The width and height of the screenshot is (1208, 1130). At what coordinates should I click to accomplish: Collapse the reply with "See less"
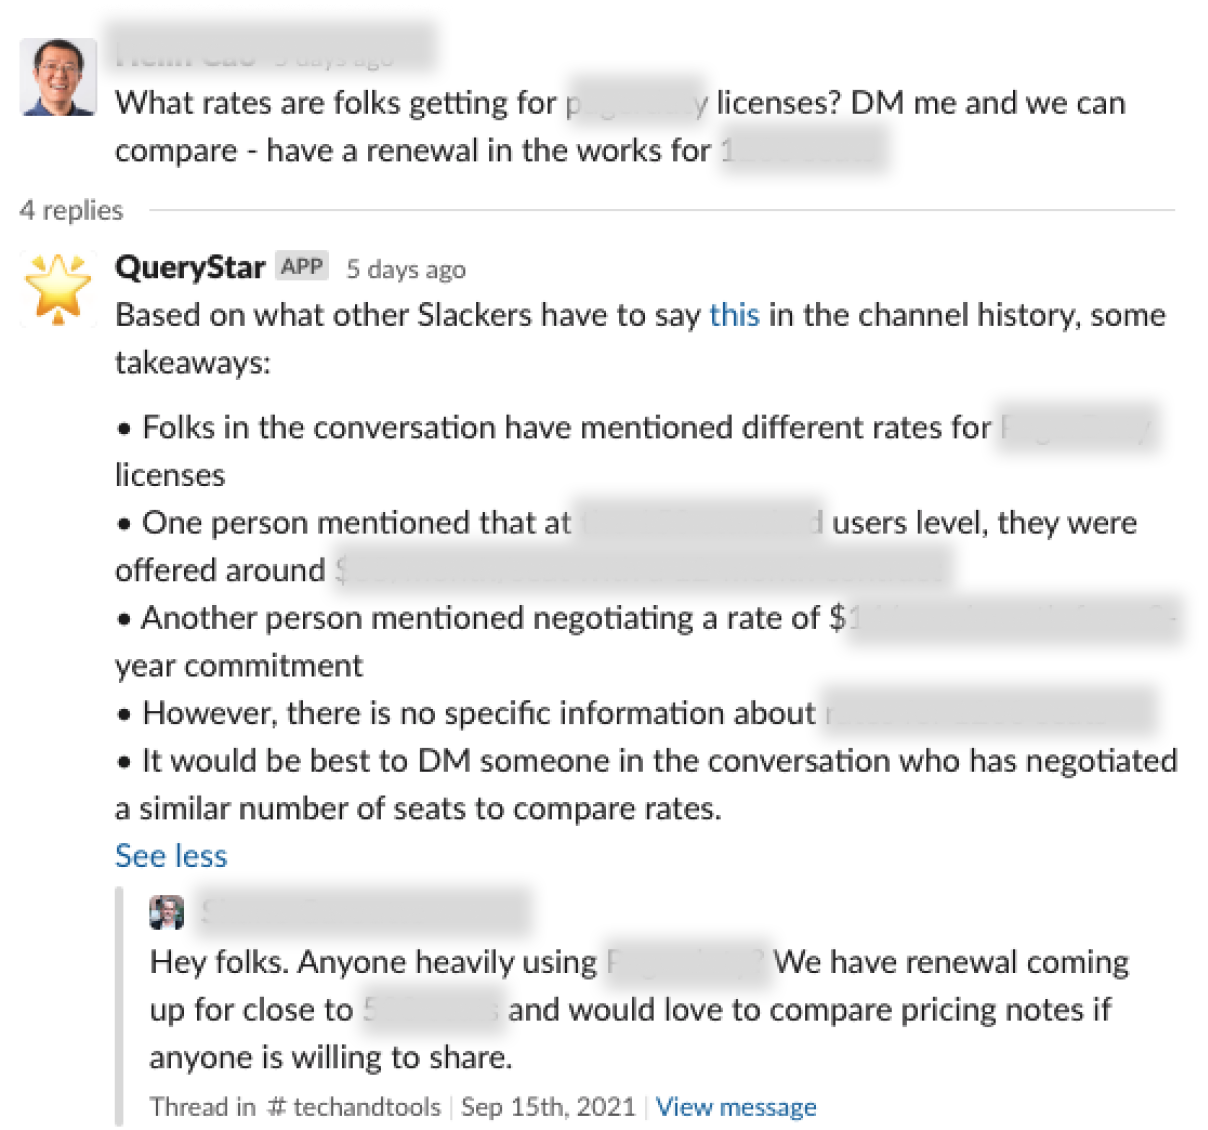click(x=171, y=856)
